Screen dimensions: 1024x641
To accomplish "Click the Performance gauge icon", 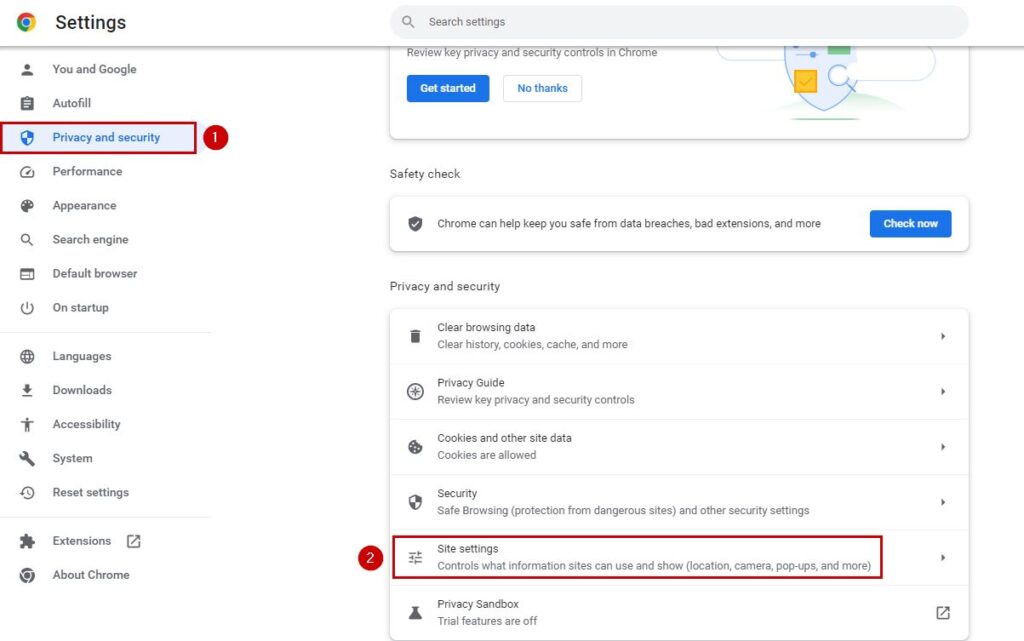I will [27, 172].
